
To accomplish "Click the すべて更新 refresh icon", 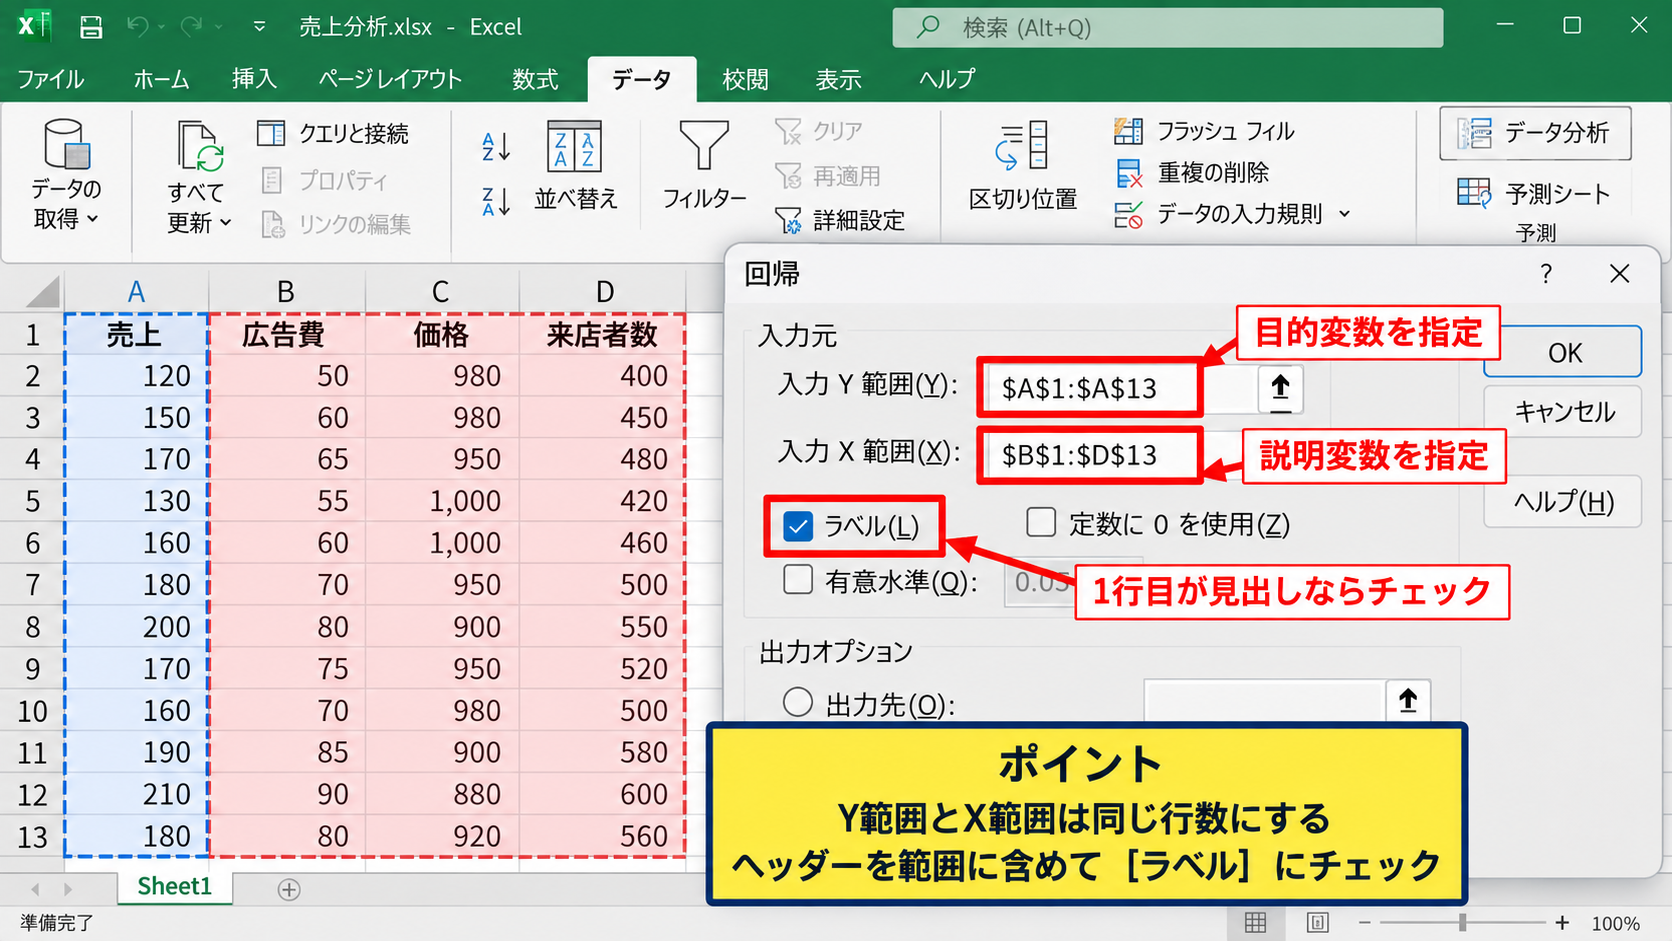I will [199, 147].
